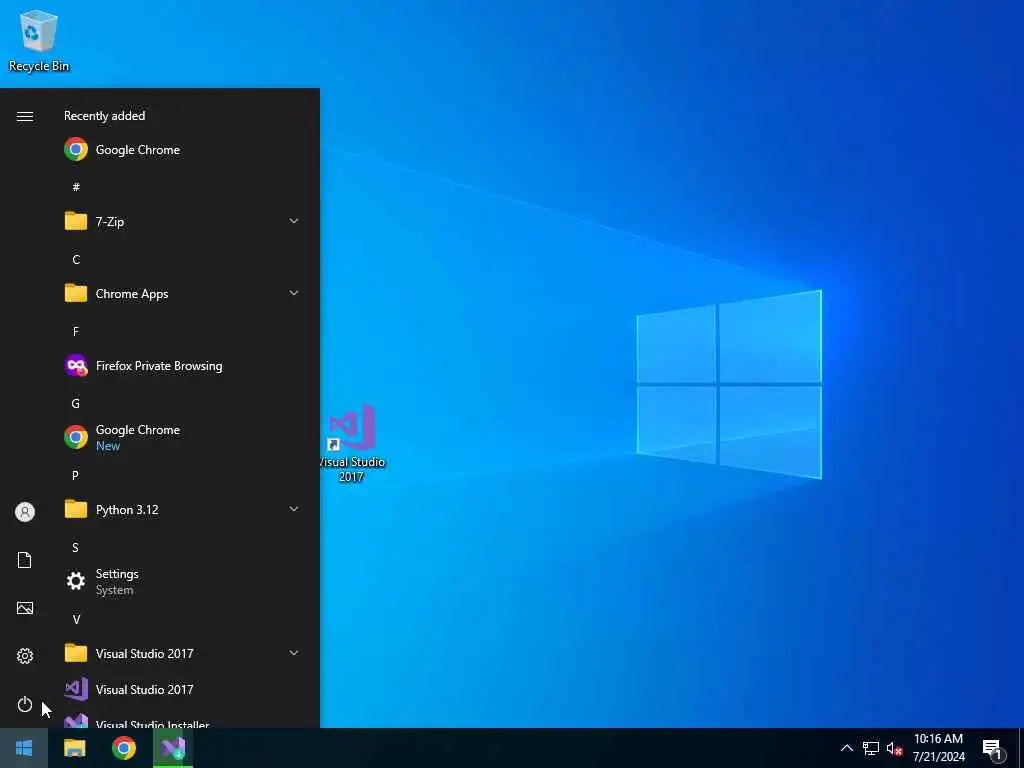This screenshot has width=1024, height=768.
Task: Expand the 7-Zip folder chevron
Action: click(x=294, y=221)
